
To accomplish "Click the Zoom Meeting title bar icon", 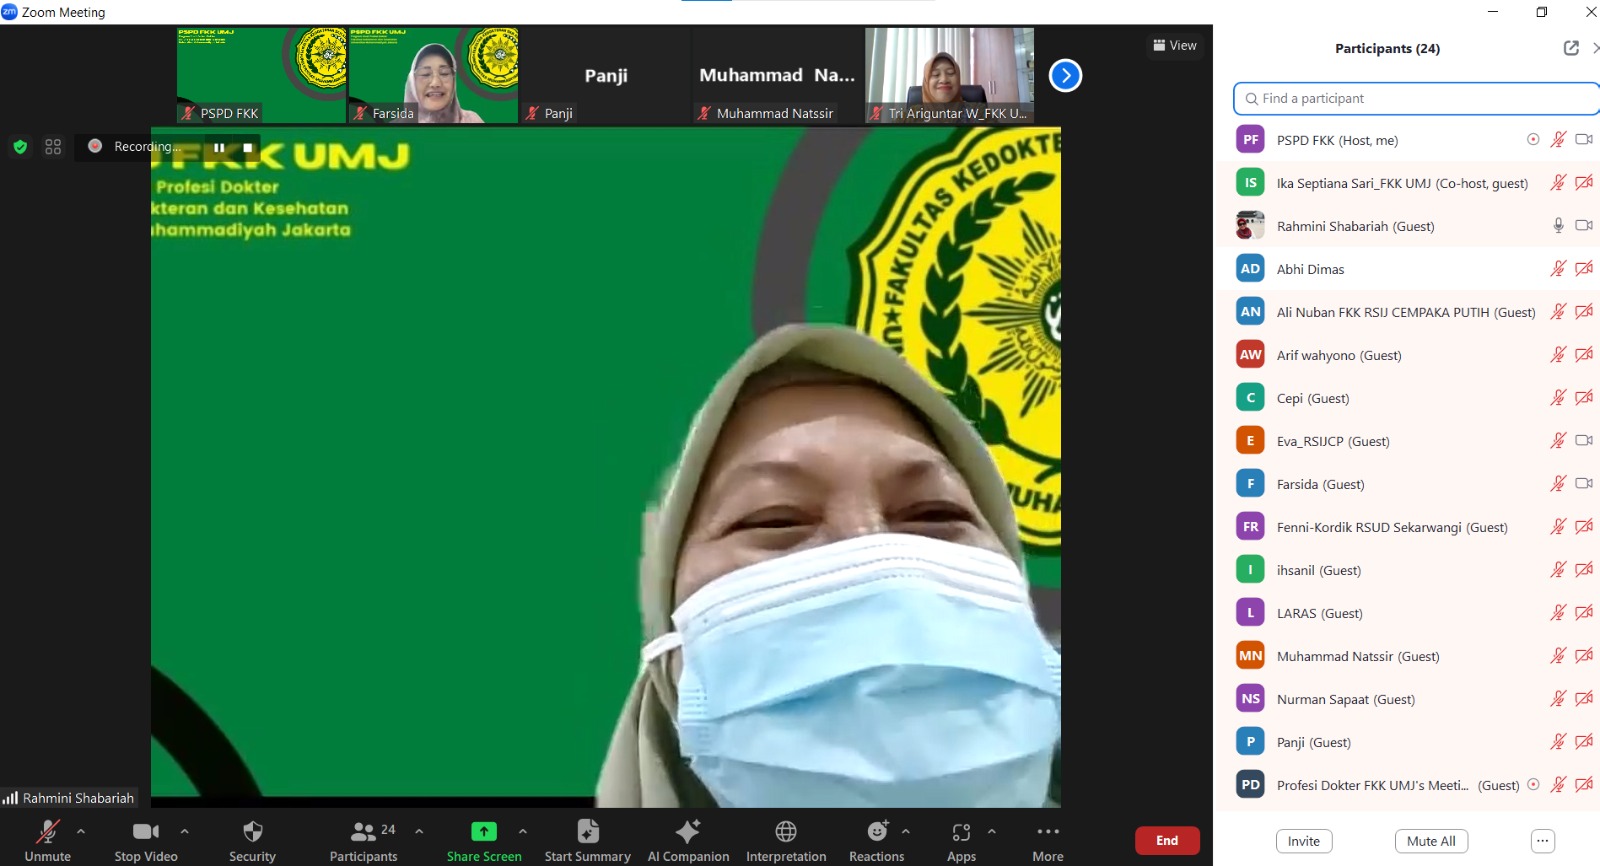I will [9, 12].
